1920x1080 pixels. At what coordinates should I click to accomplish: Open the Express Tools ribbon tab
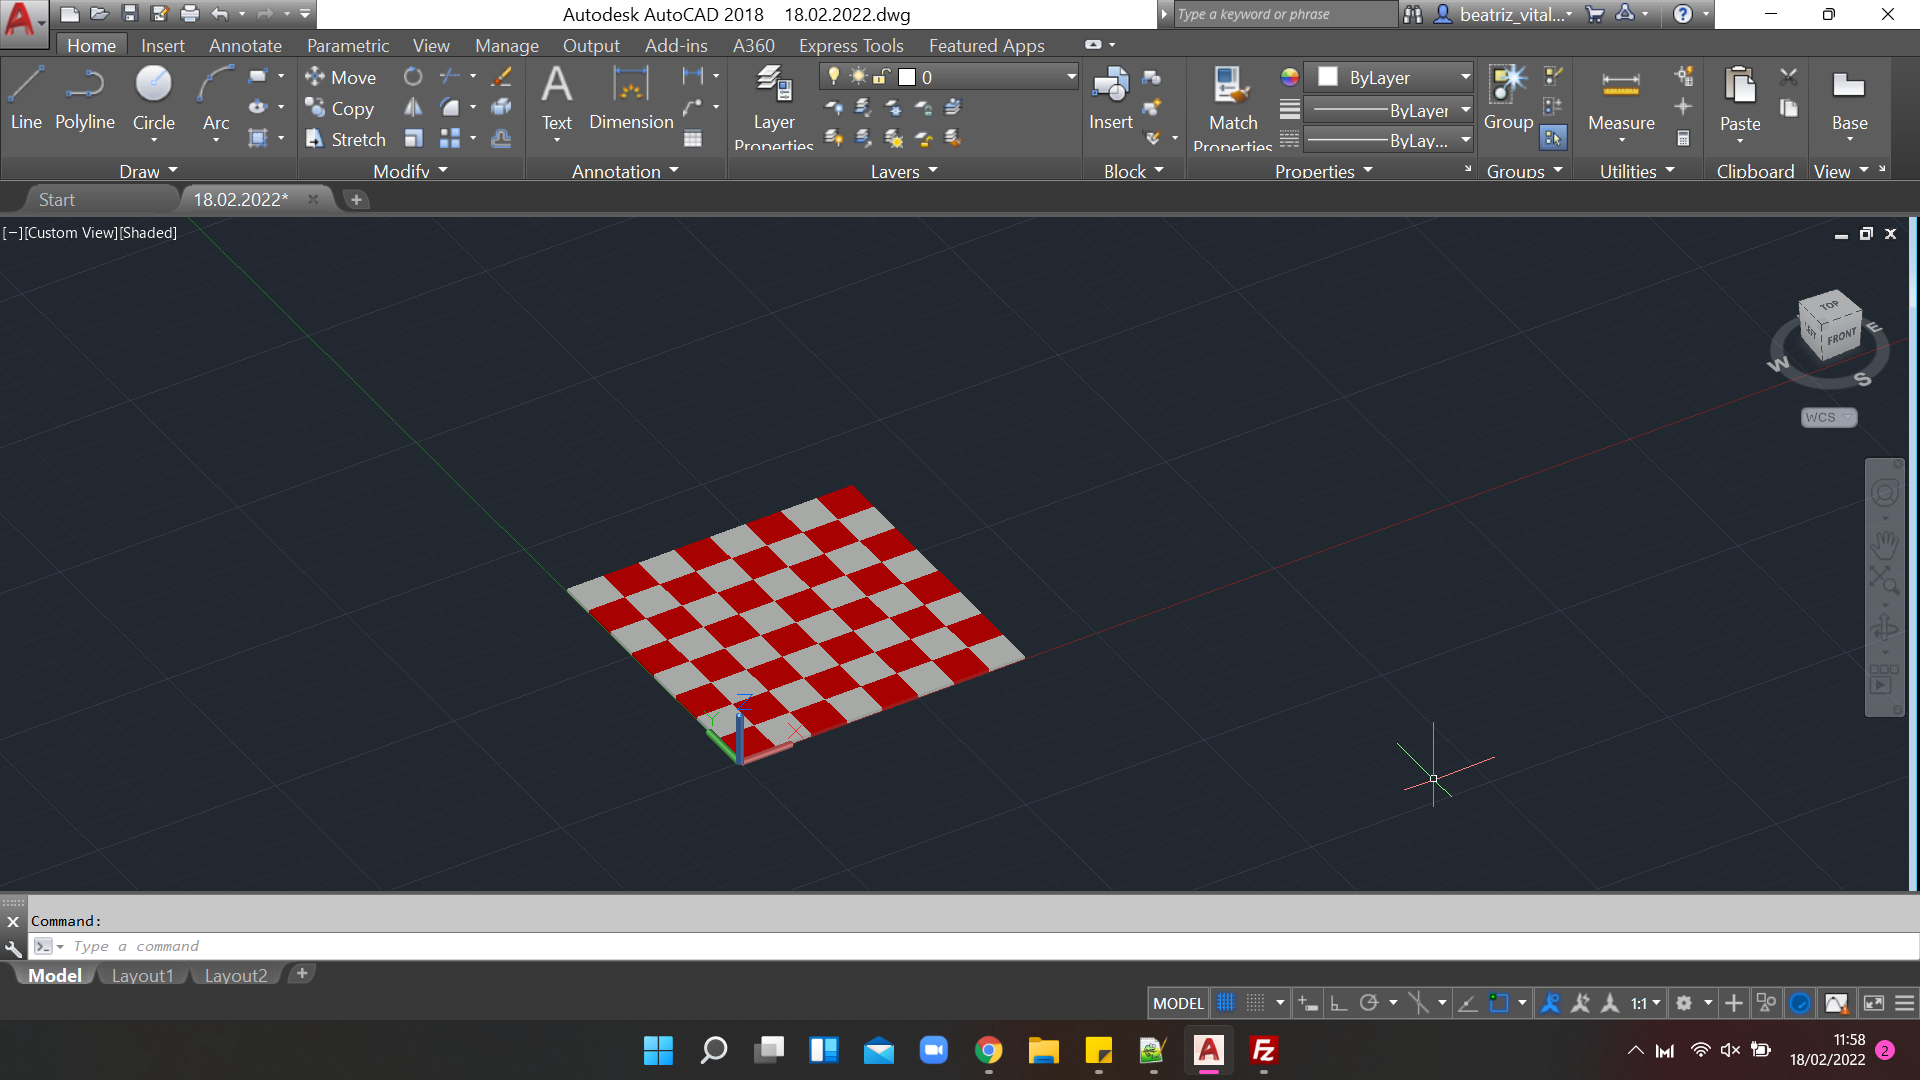[x=851, y=45]
